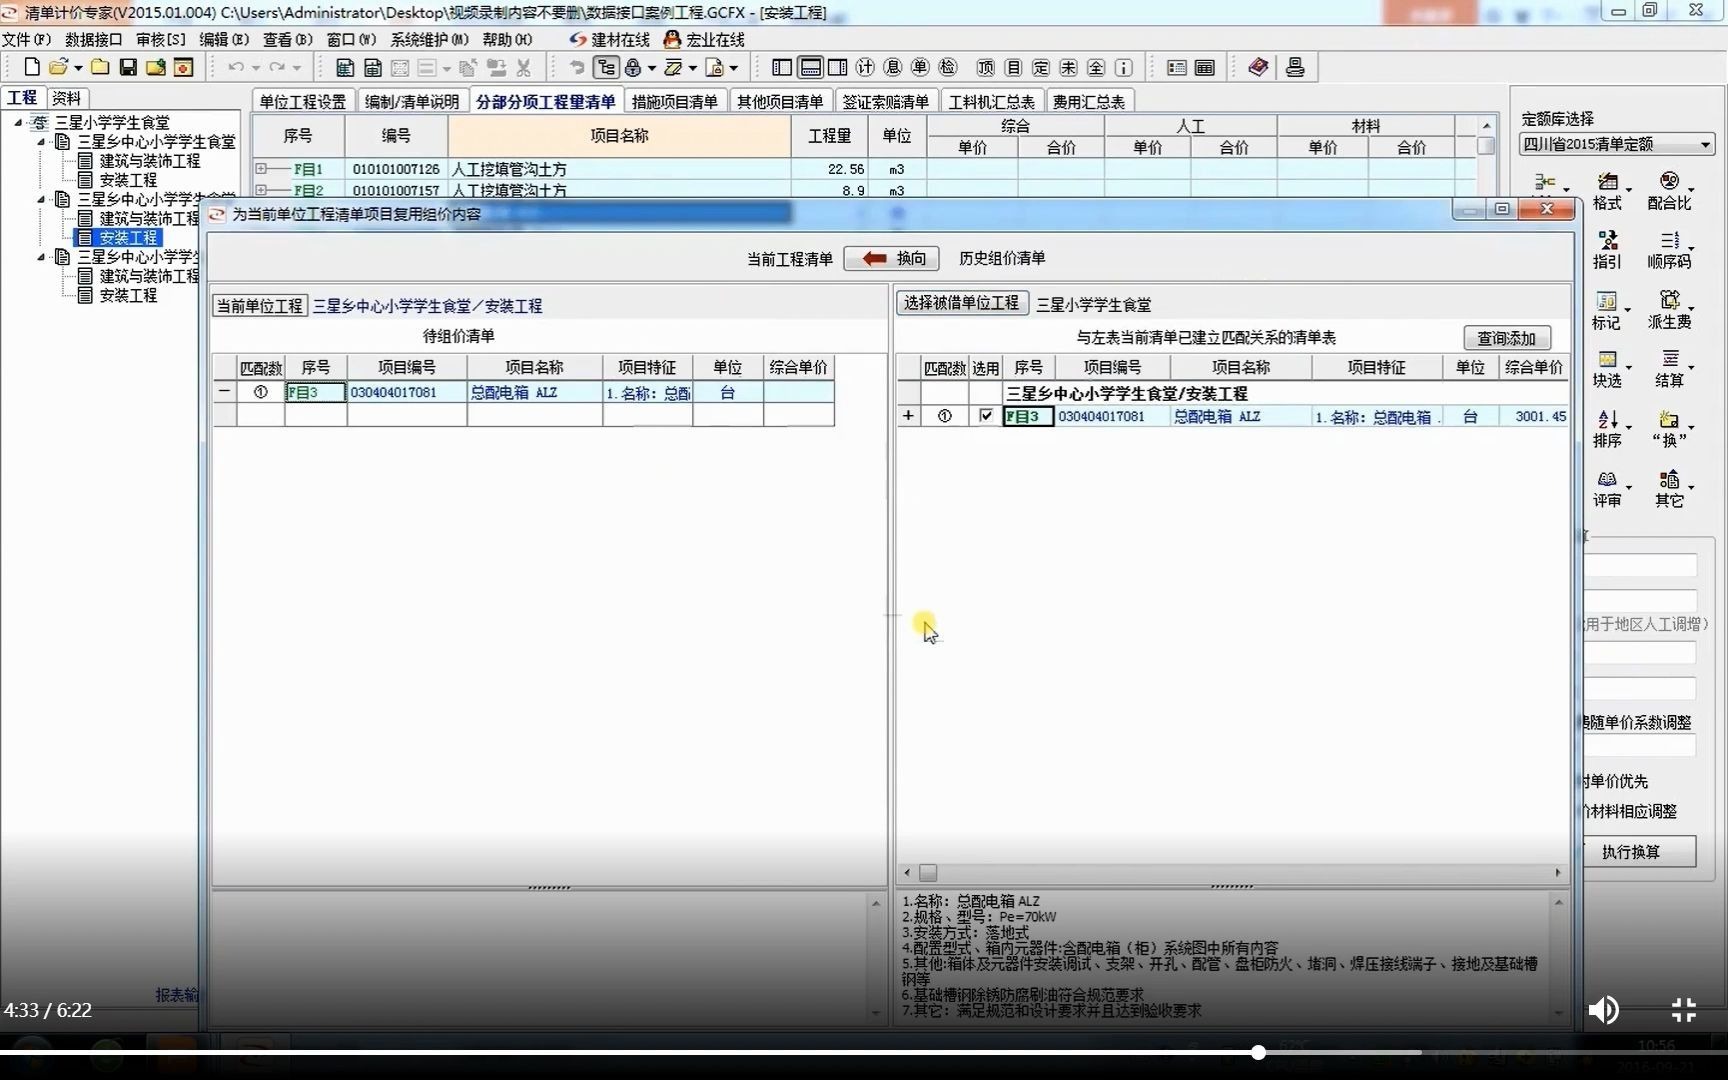Open the dropdown arrow next to Open folder icon
The width and height of the screenshot is (1728, 1080).
[x=78, y=68]
